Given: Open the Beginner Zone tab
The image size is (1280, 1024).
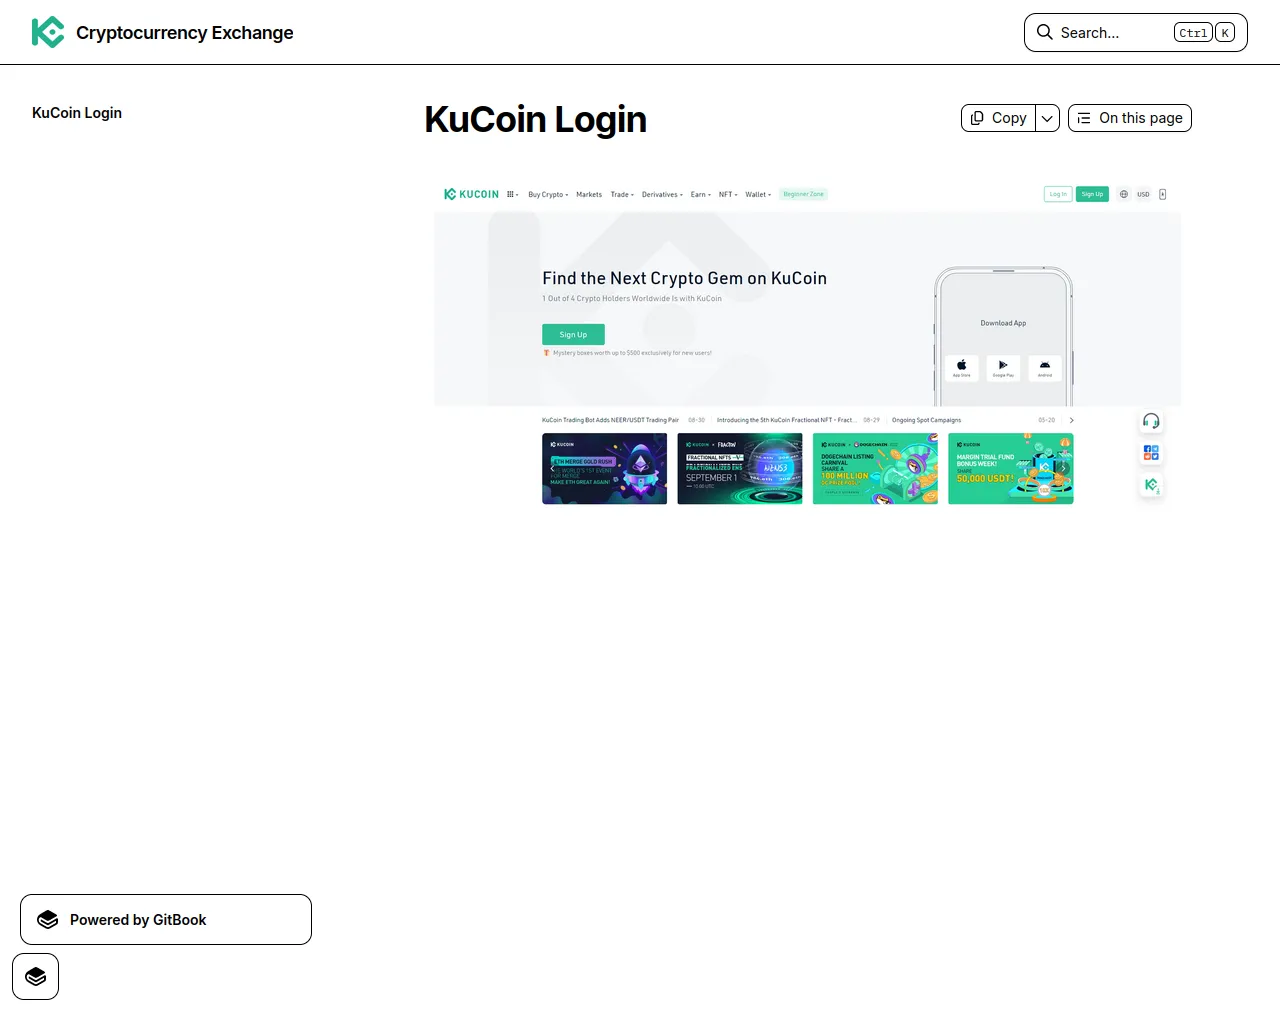Looking at the screenshot, I should pos(803,194).
